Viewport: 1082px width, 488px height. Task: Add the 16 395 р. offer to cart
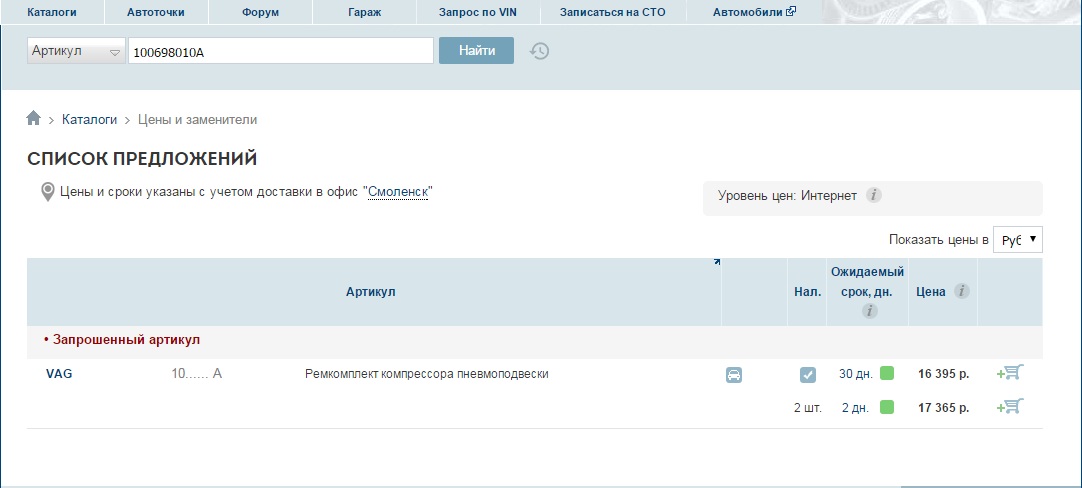(1010, 373)
